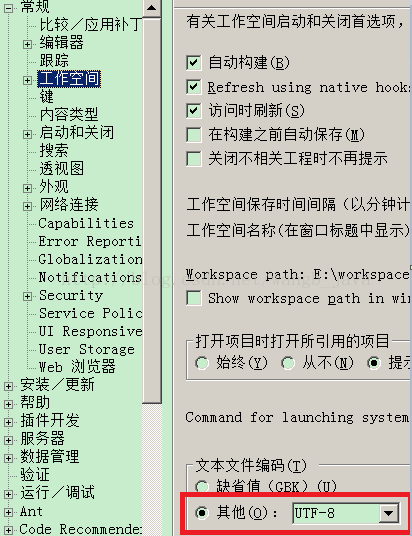This screenshot has height=536, width=412.
Task: Enable 在构建之前自动保存(M) checkbox
Action: (194, 135)
